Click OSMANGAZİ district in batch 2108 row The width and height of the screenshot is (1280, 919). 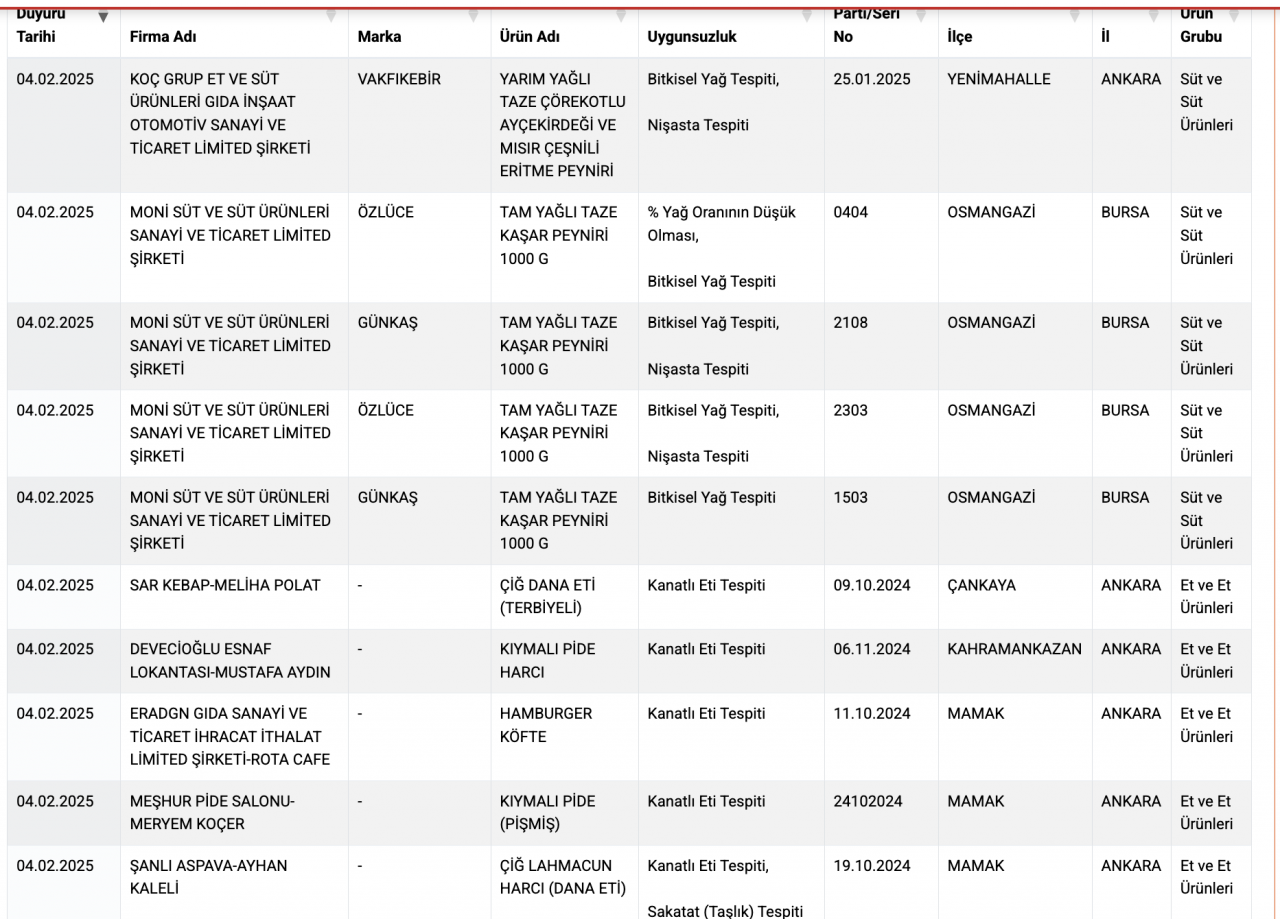coord(991,322)
